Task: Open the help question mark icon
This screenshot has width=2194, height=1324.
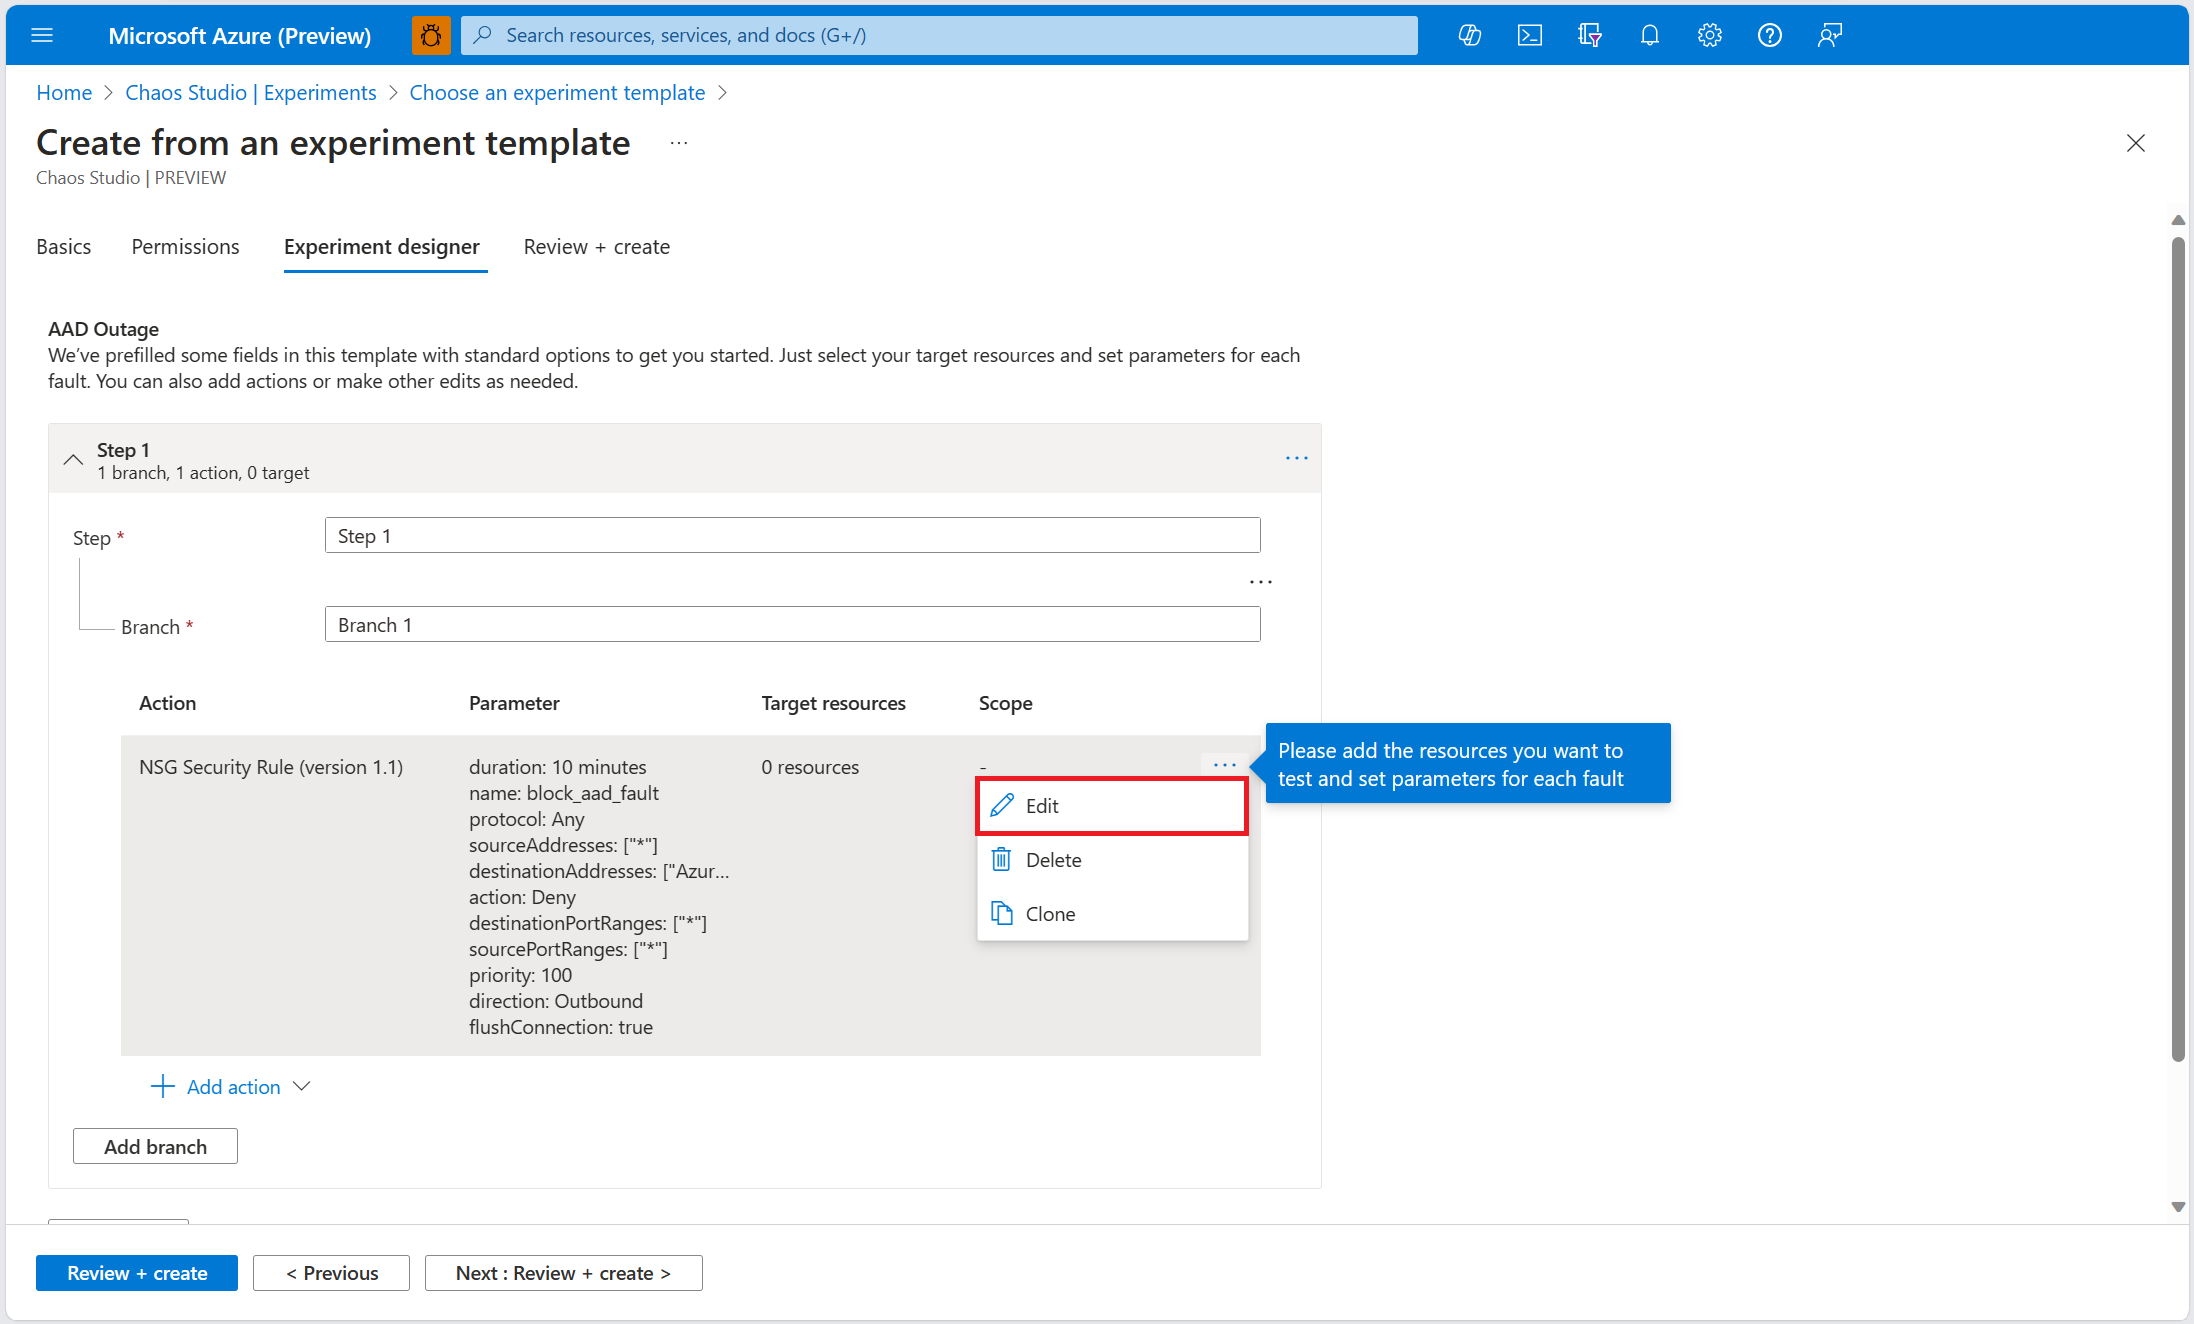Action: pos(1770,35)
